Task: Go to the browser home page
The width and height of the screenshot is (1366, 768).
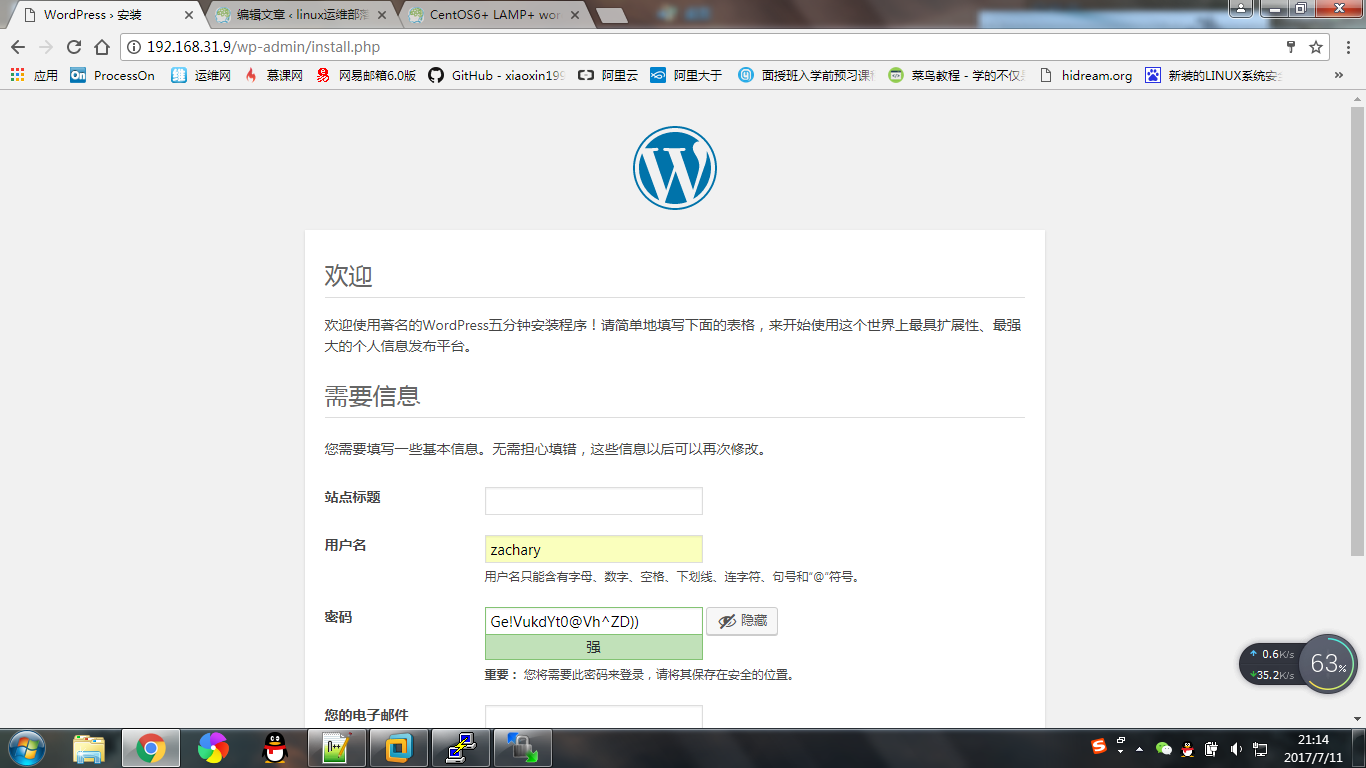Action: (x=102, y=47)
